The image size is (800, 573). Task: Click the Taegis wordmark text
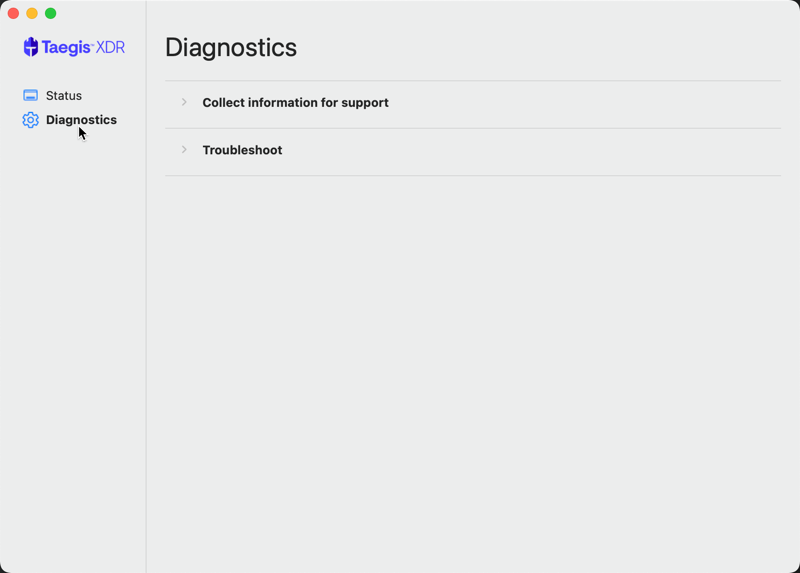66,47
